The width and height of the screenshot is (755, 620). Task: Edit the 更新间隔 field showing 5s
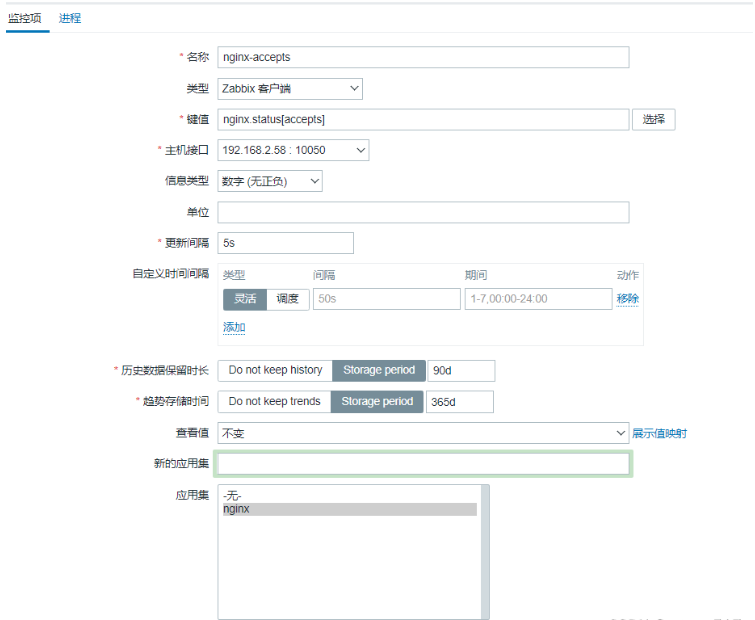[286, 243]
